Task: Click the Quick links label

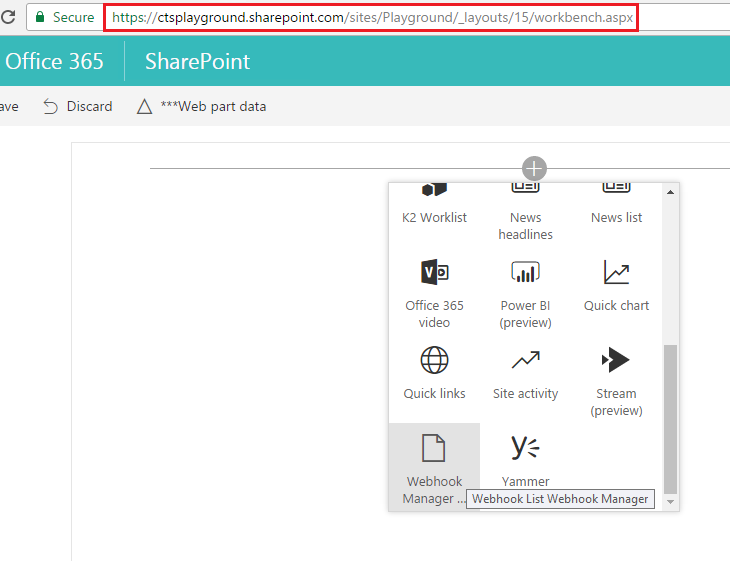Action: click(x=434, y=393)
